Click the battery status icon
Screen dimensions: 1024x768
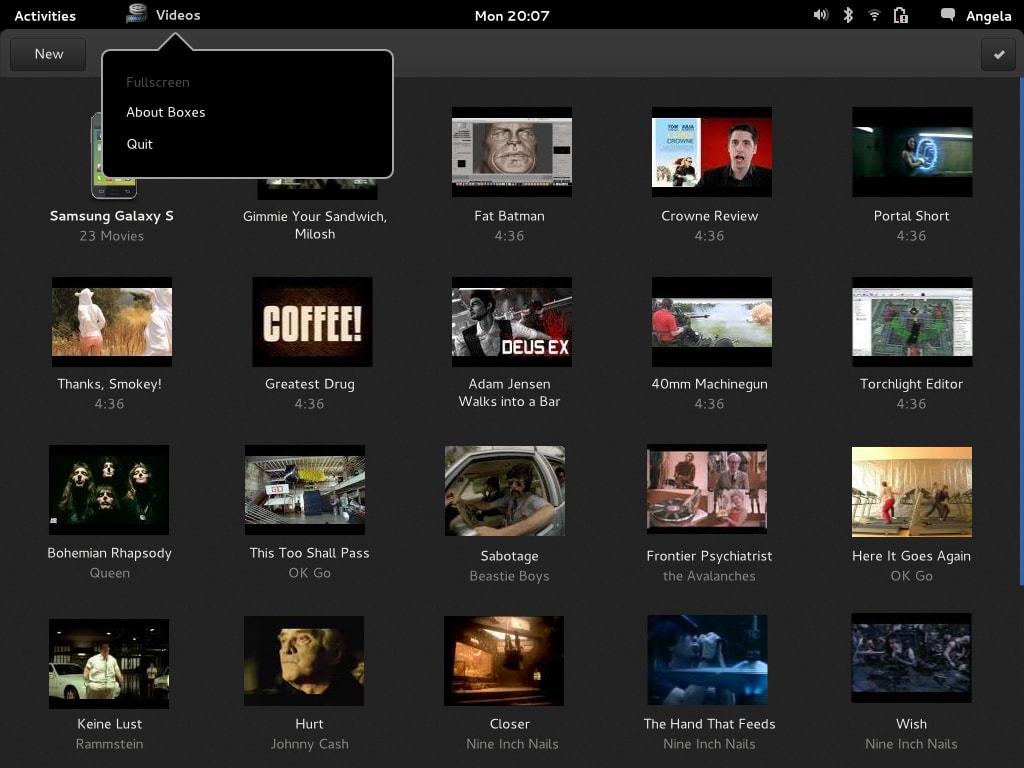pos(901,15)
